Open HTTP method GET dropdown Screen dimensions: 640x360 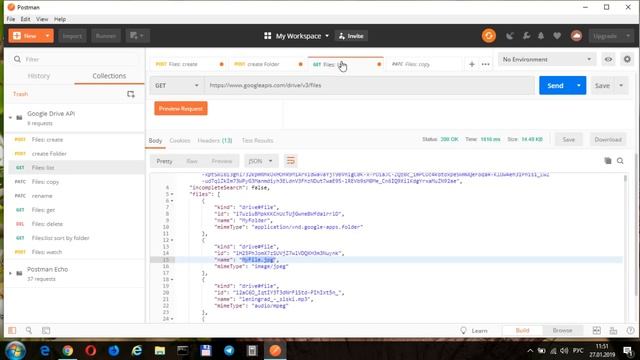point(177,85)
